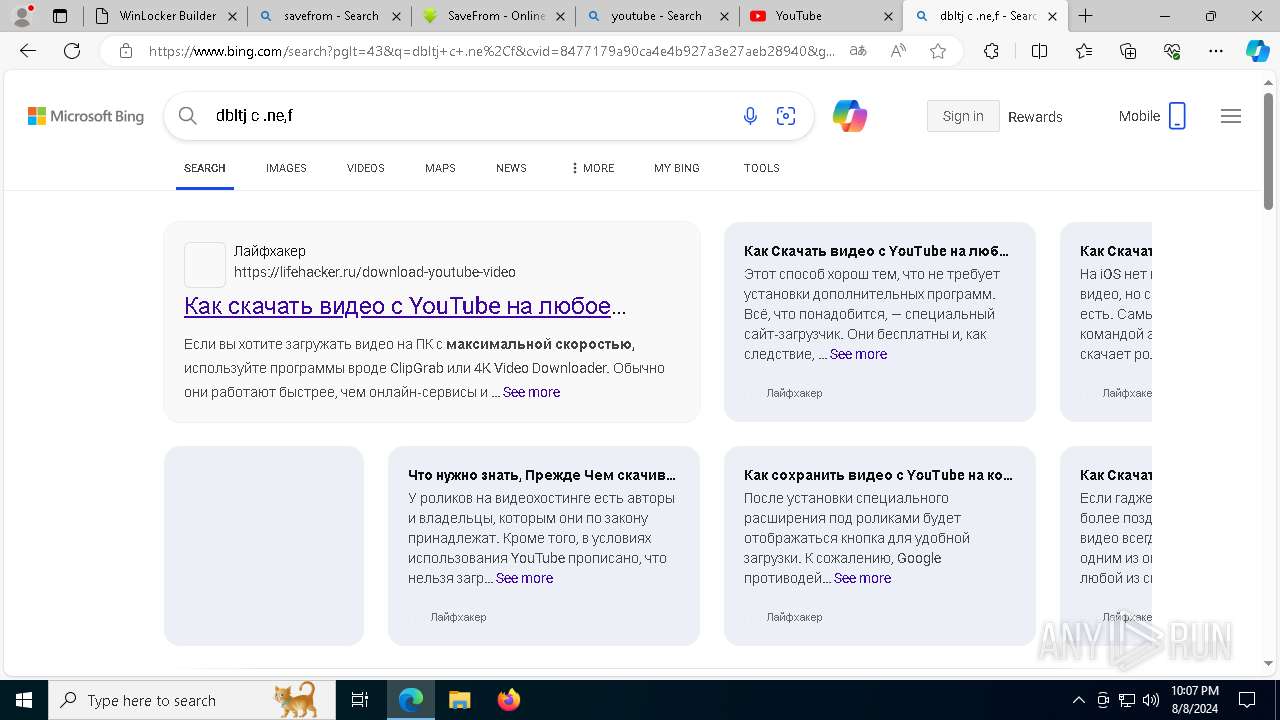Image resolution: width=1280 pixels, height=720 pixels.
Task: Open a new browser tab with plus
Action: pos(1086,16)
